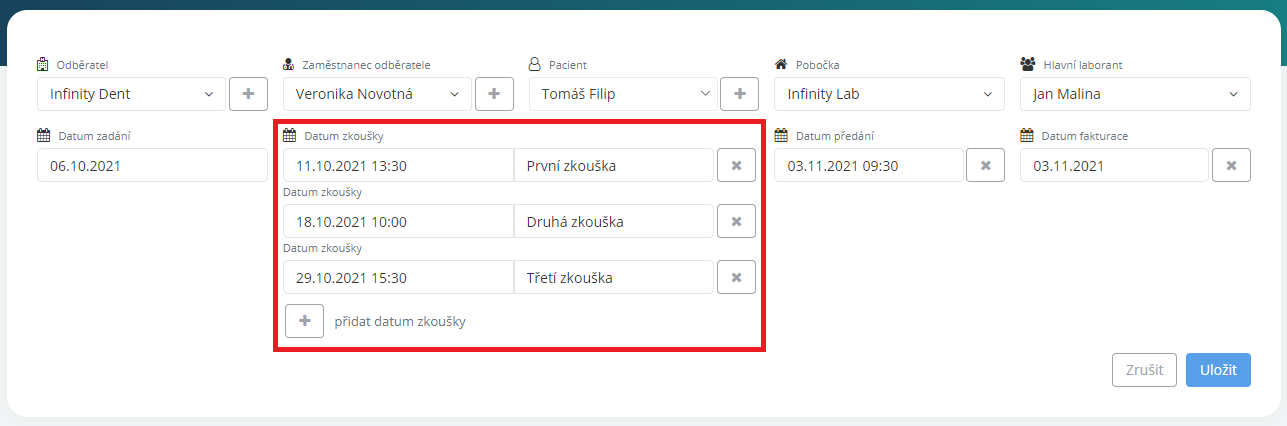Click plus to add datum zkoušky

(x=305, y=321)
